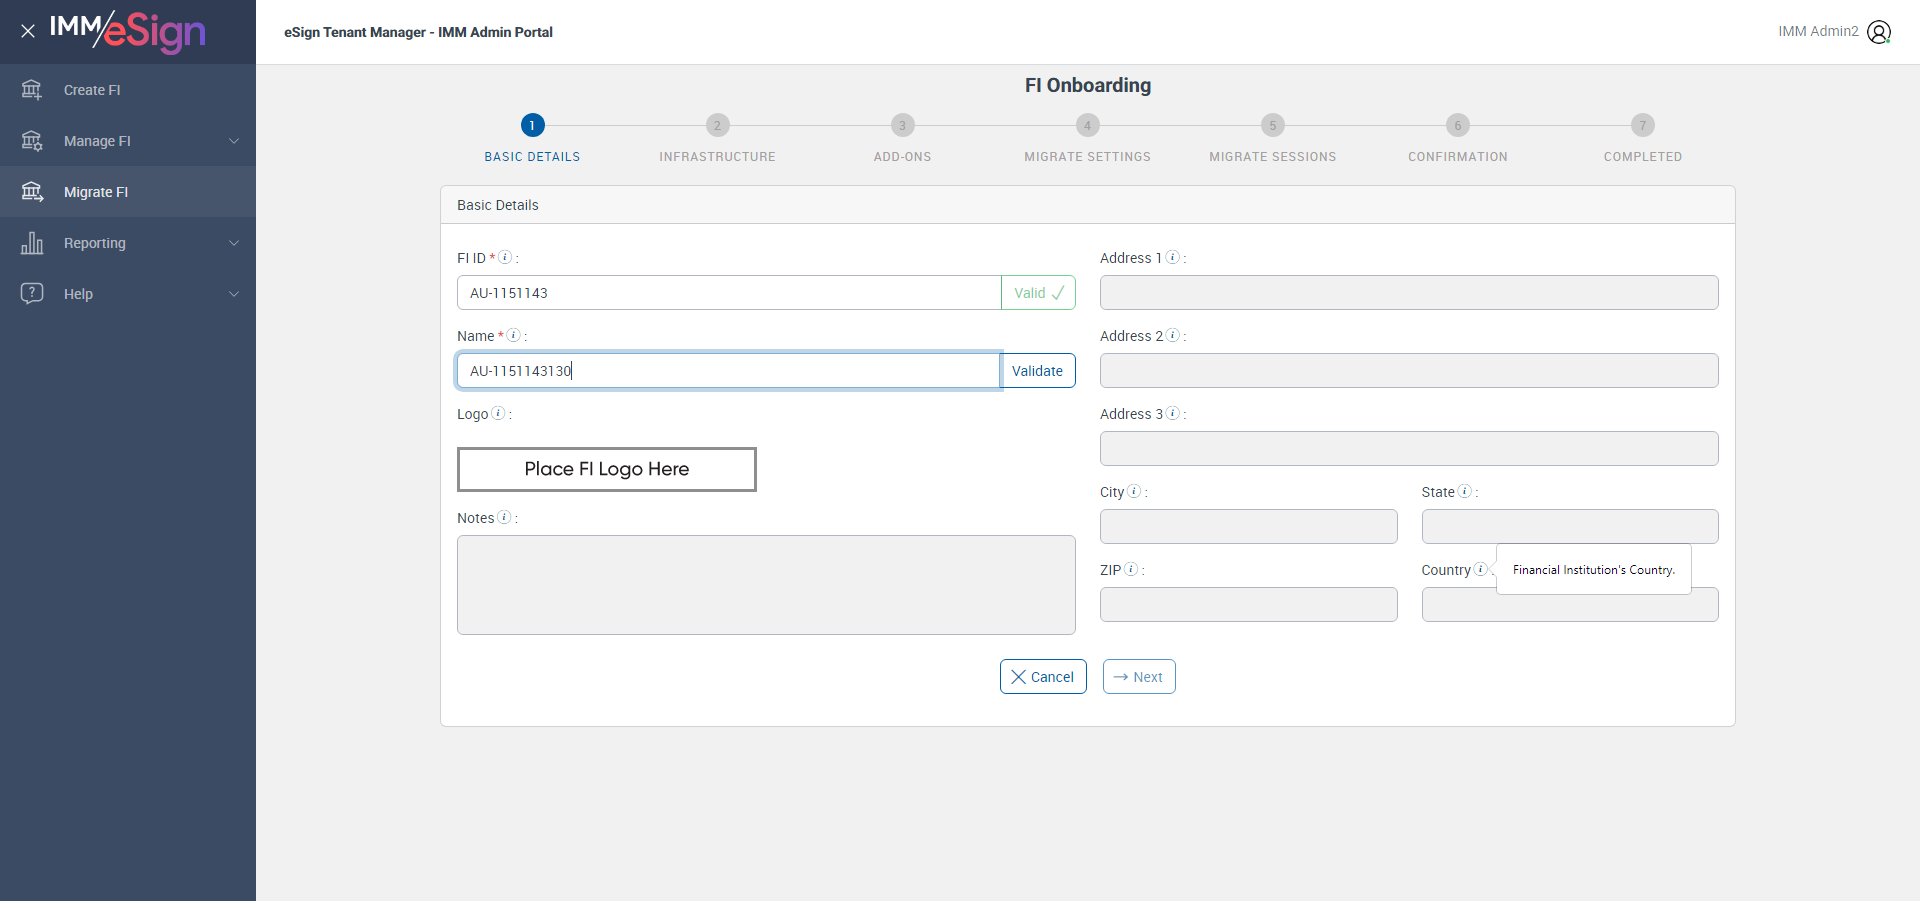
Task: Click the Notes text area
Action: (766, 585)
